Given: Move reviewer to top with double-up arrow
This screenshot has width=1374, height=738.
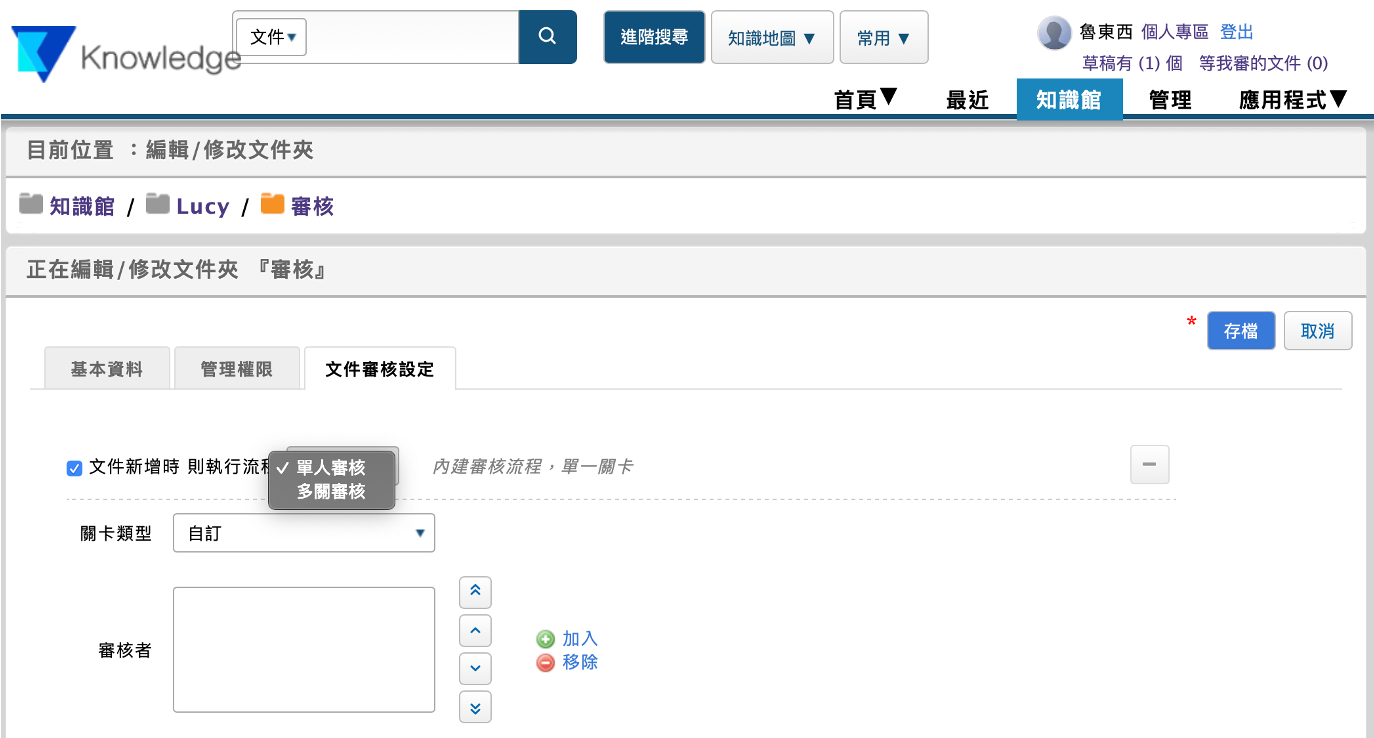Looking at the screenshot, I should pyautogui.click(x=475, y=592).
